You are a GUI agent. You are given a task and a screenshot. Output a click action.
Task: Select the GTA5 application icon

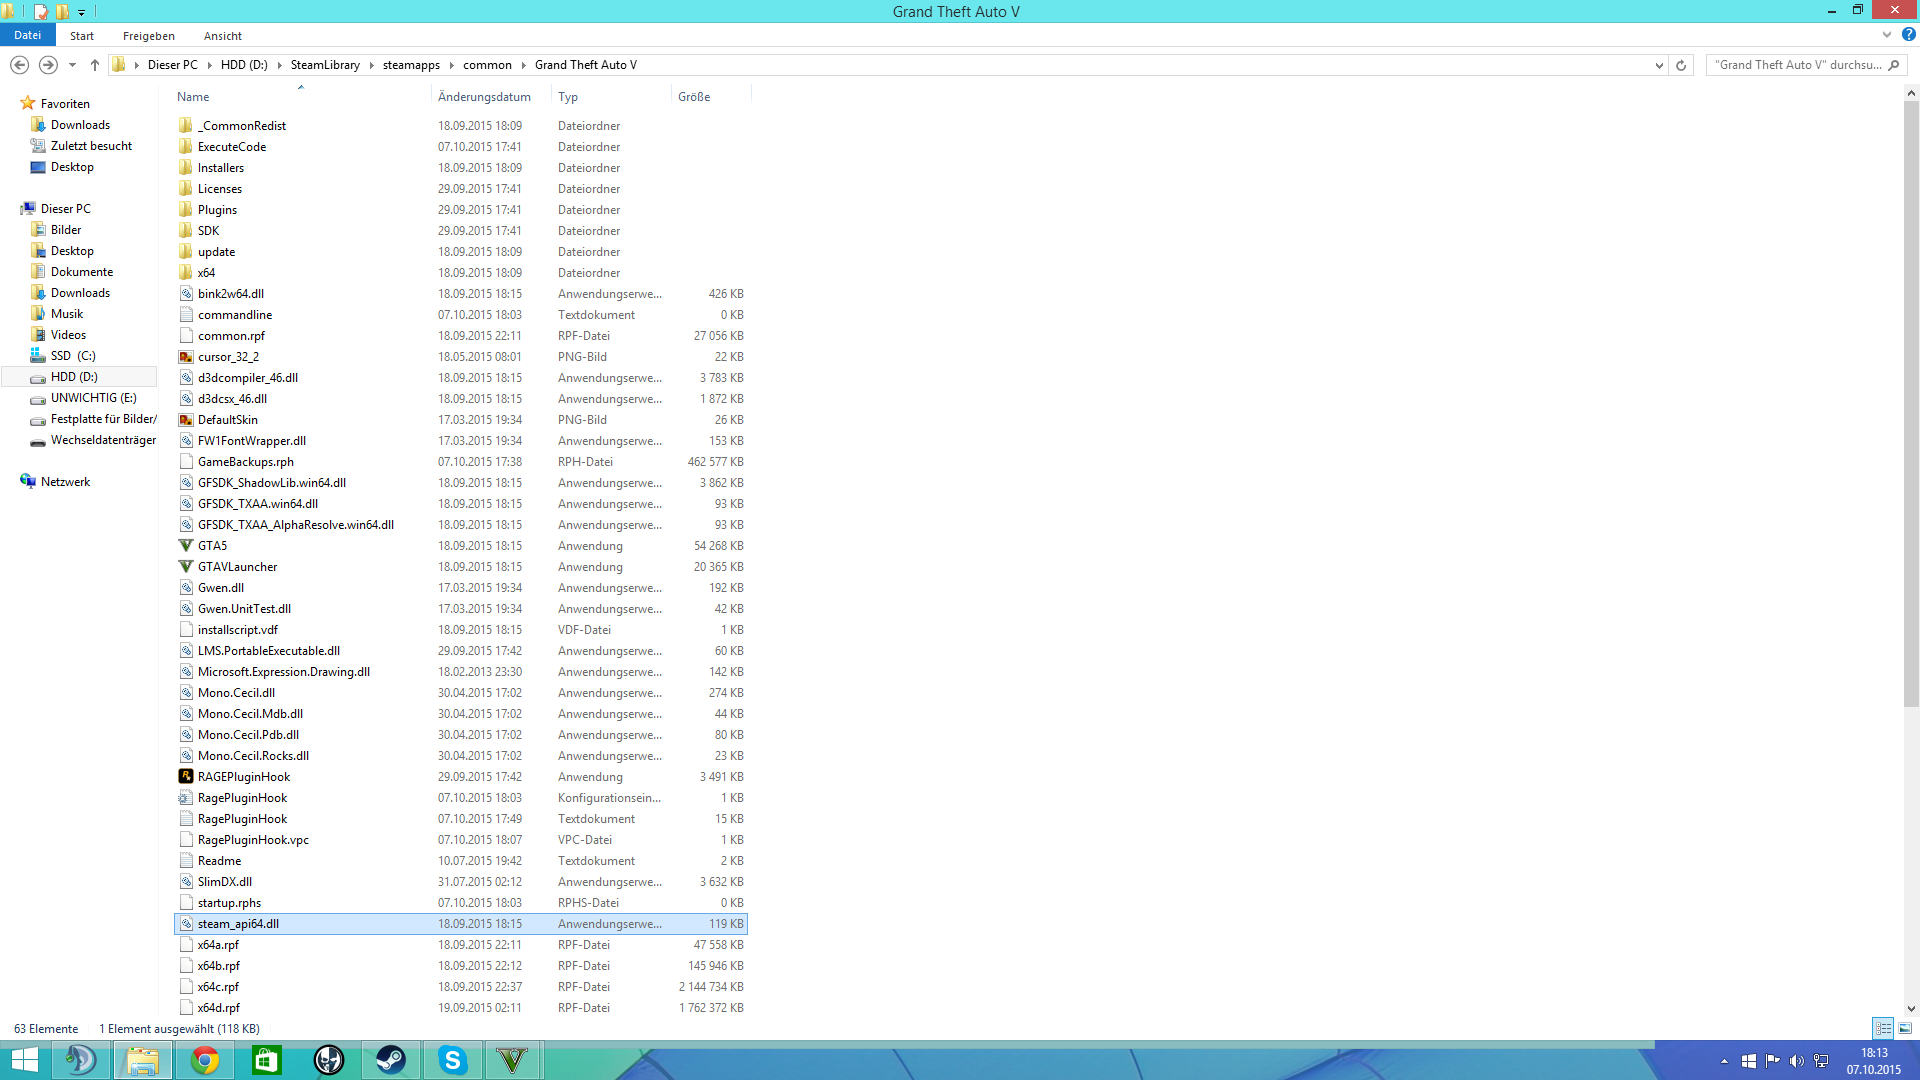point(186,546)
